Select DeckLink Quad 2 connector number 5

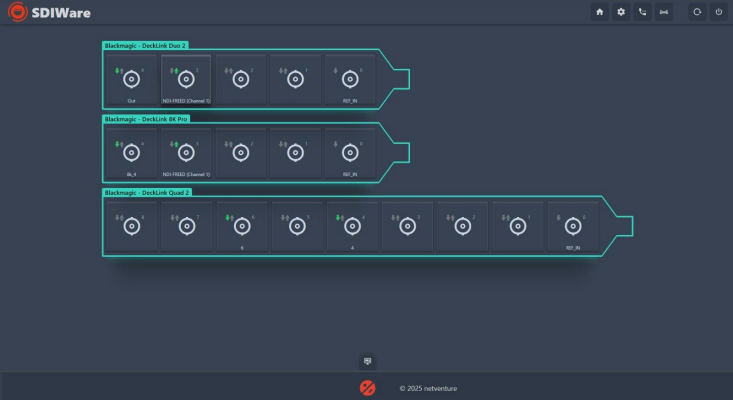pyautogui.click(x=297, y=227)
